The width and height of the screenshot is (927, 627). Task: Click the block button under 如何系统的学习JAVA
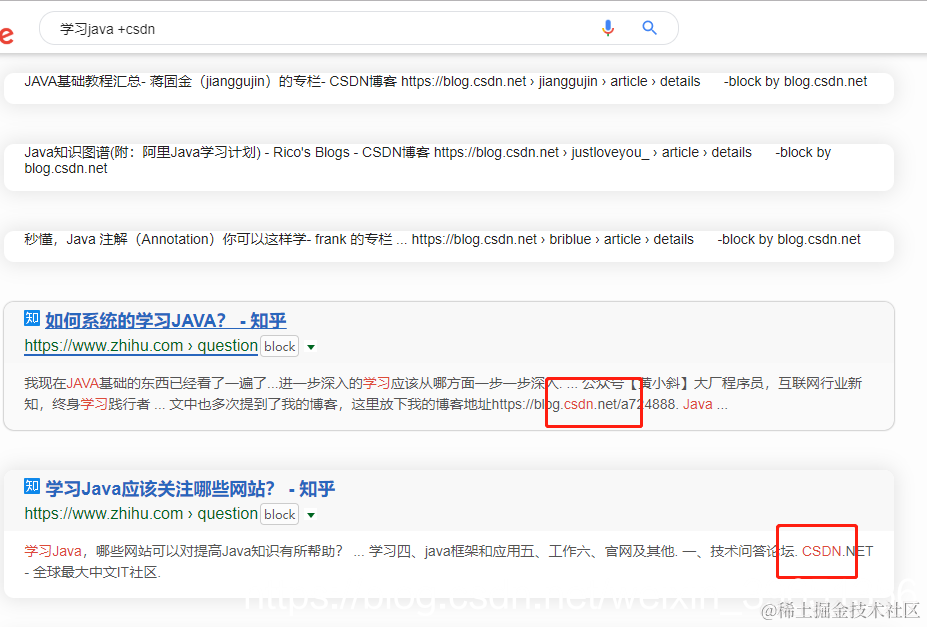click(x=279, y=346)
